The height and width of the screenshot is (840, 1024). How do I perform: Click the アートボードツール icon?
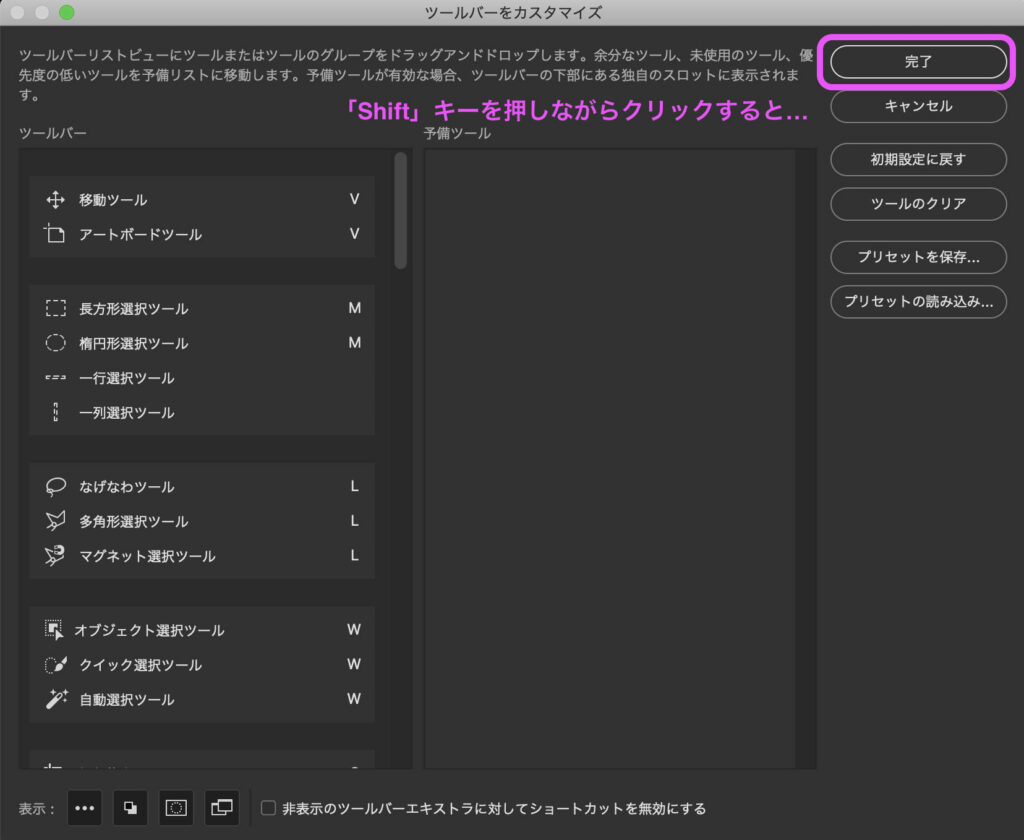pyautogui.click(x=55, y=235)
